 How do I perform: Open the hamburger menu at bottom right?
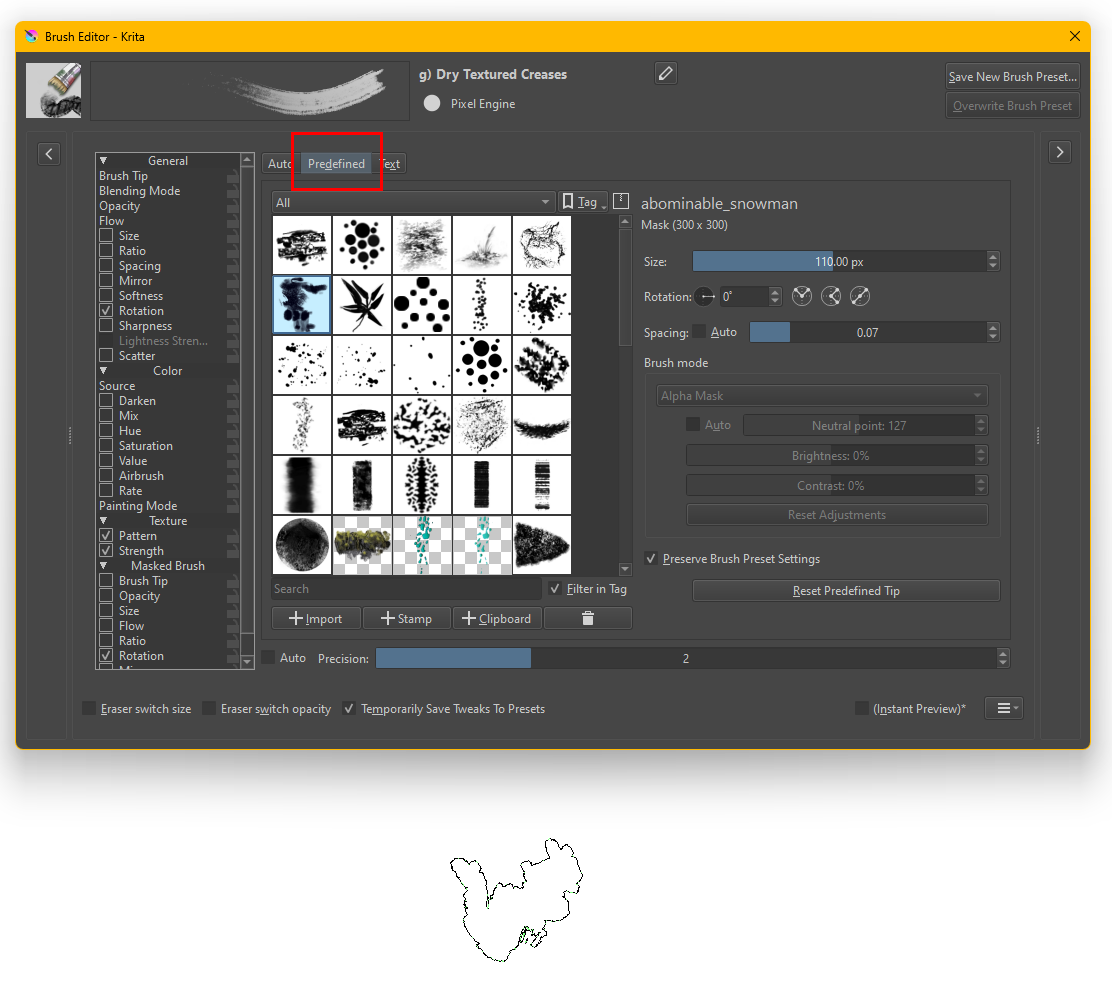click(x=1003, y=708)
